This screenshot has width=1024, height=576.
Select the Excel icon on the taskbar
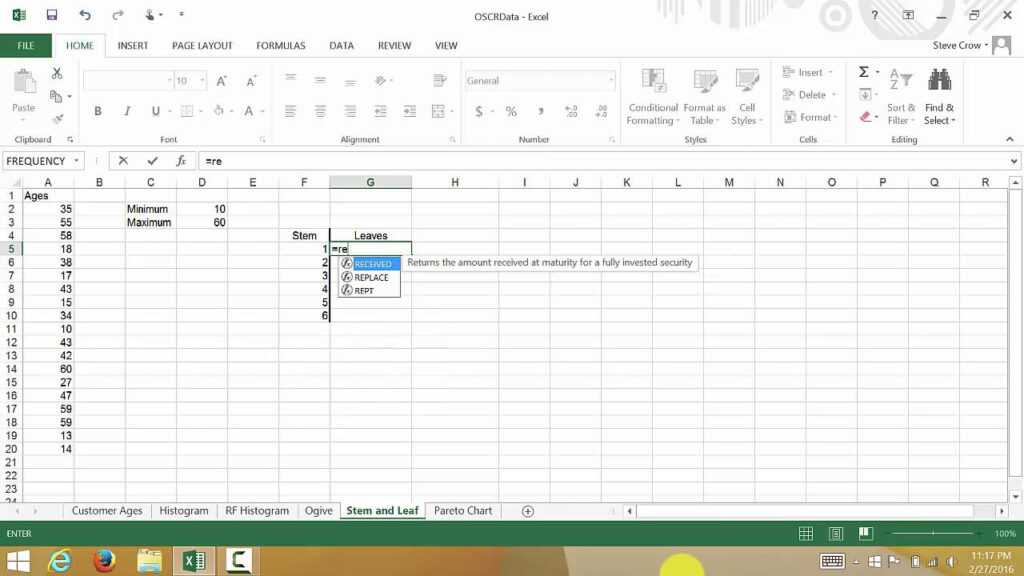[194, 561]
